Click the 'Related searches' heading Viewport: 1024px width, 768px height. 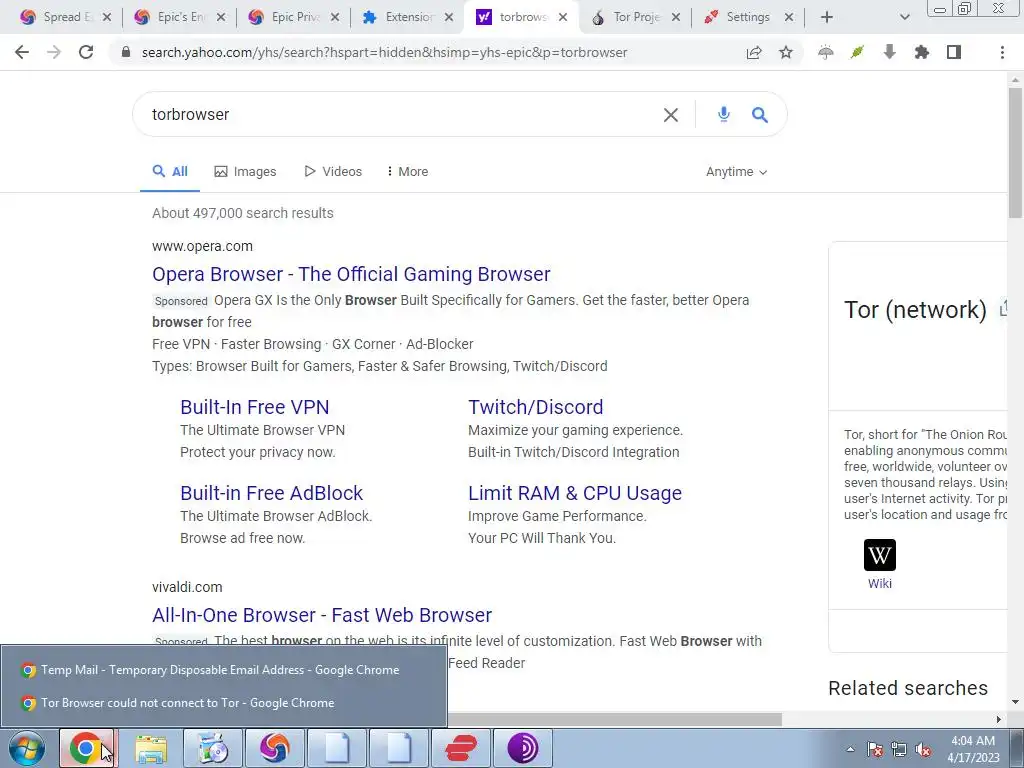(908, 688)
